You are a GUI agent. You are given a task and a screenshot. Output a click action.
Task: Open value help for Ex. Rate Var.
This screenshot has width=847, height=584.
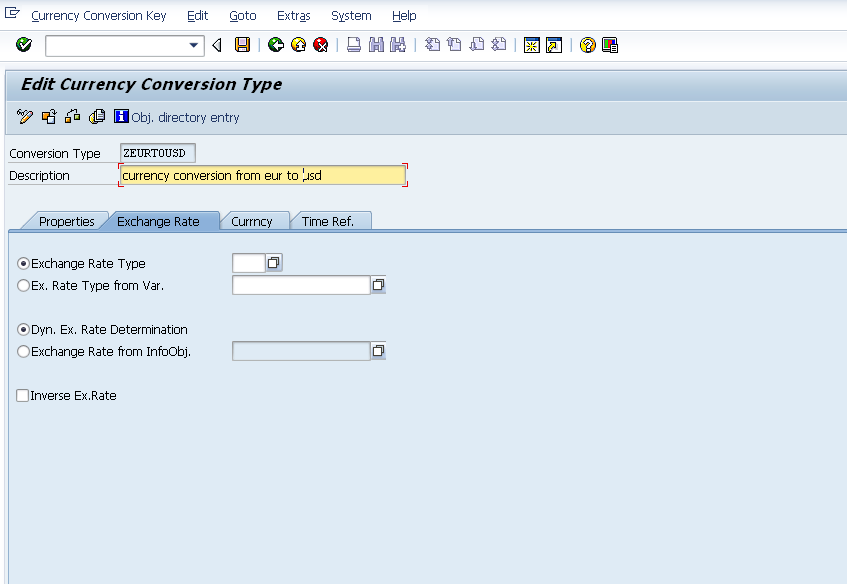click(x=378, y=285)
